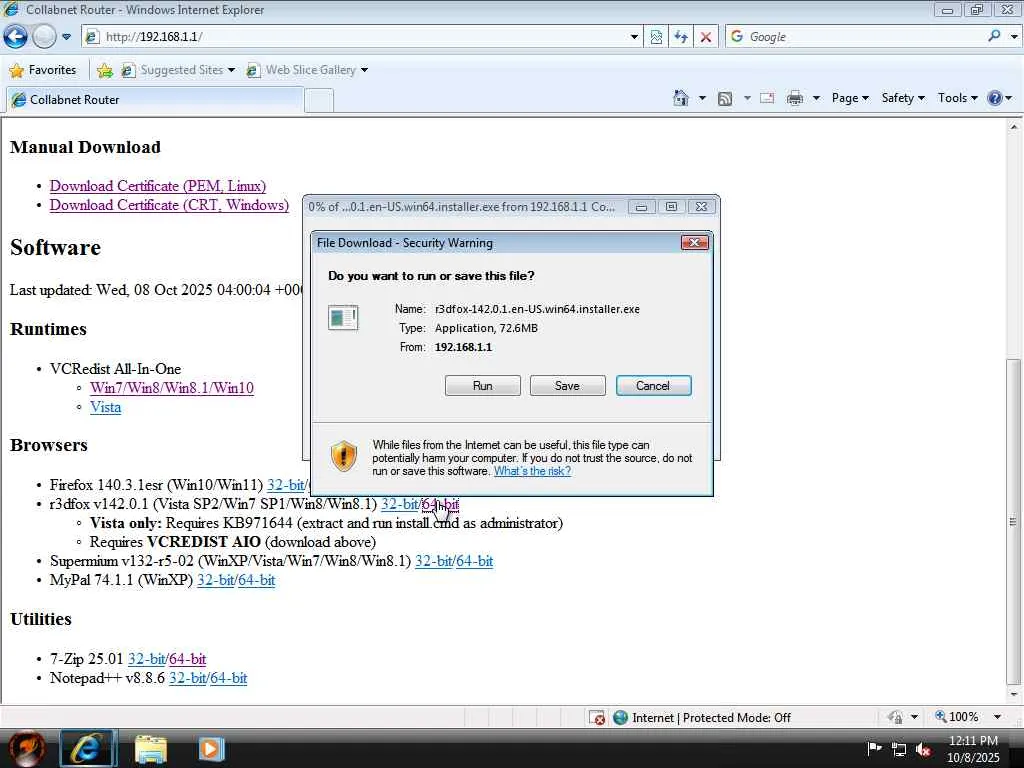Open a new blank tab
Image resolution: width=1024 pixels, height=768 pixels.
coord(319,101)
